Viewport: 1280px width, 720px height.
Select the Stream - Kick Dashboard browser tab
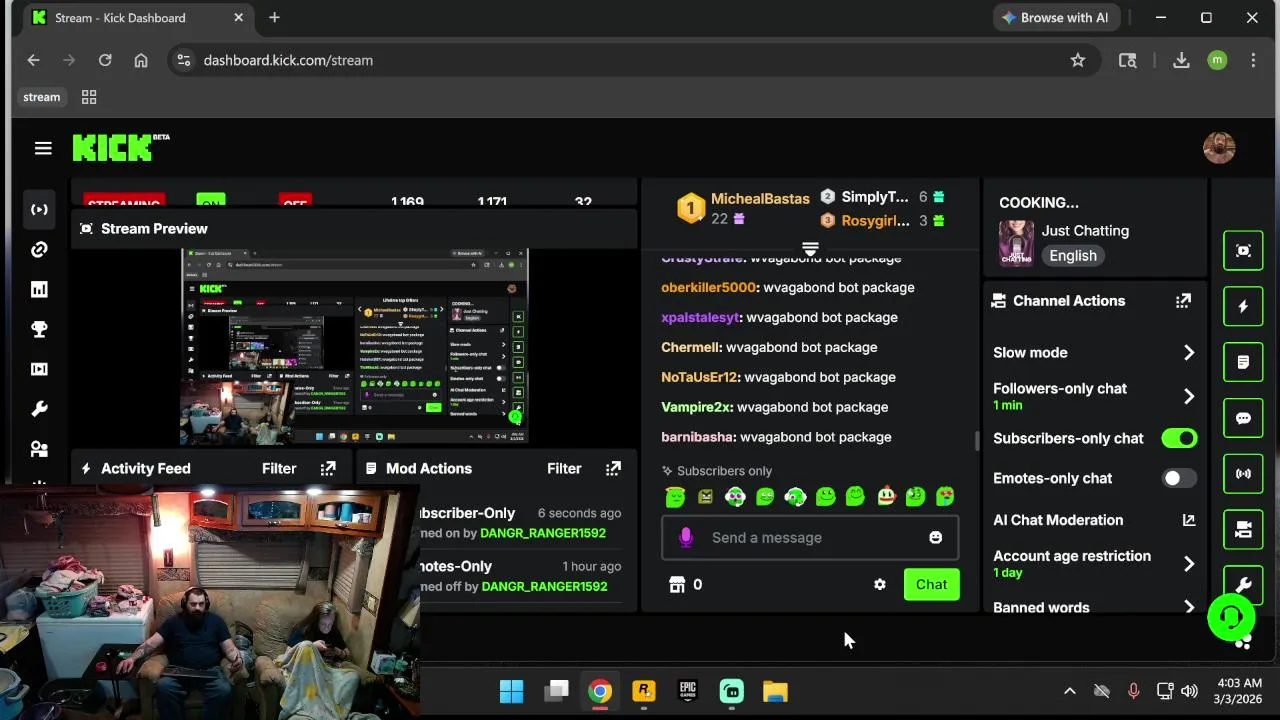[137, 18]
